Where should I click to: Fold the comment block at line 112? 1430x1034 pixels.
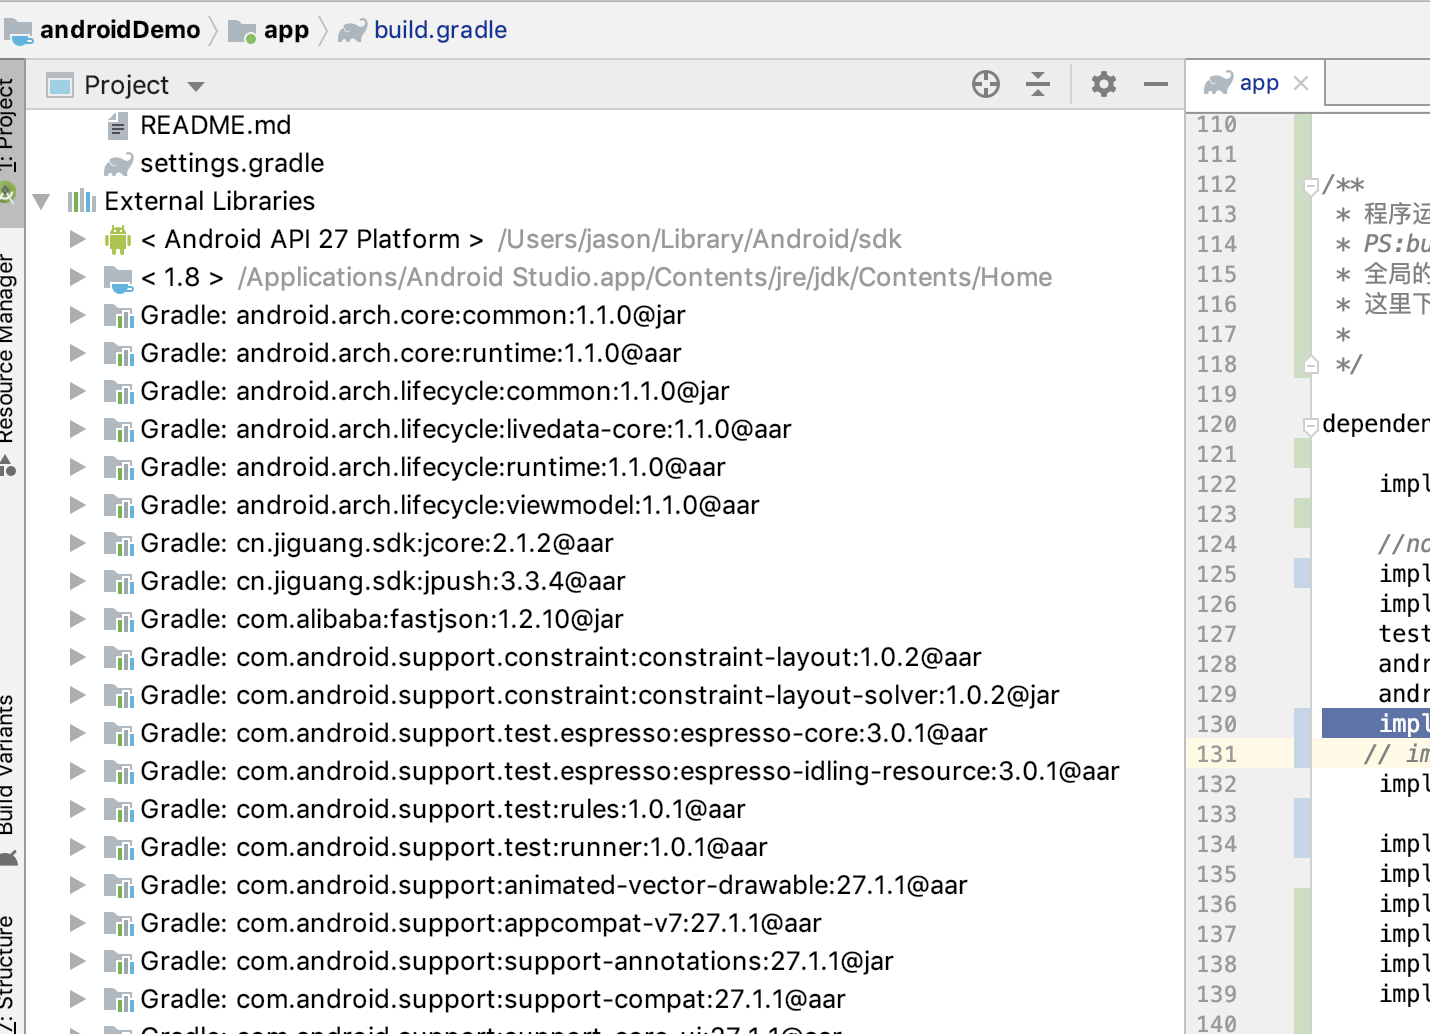pos(1311,185)
